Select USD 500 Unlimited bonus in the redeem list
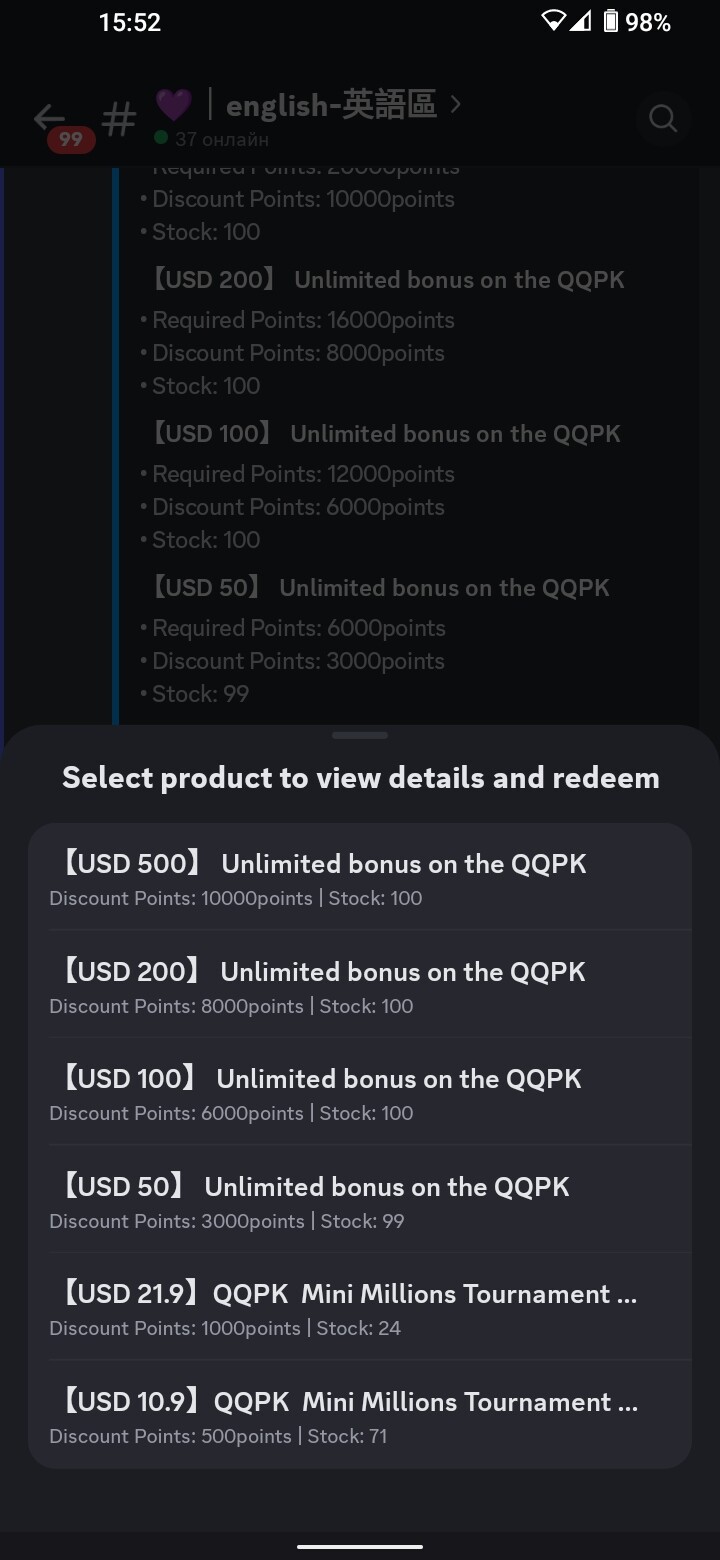720x1560 pixels. [x=360, y=877]
